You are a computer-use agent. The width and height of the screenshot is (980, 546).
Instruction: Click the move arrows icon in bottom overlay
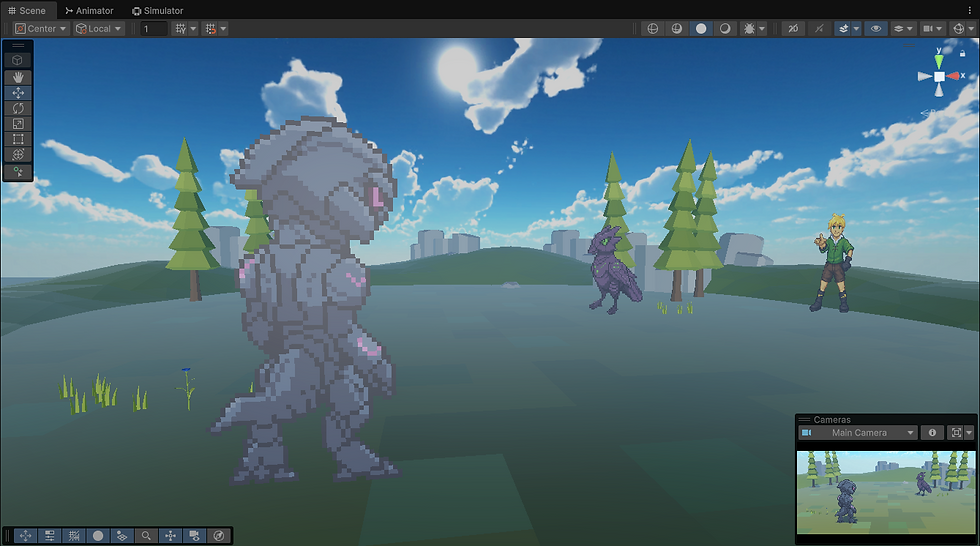click(x=26, y=536)
